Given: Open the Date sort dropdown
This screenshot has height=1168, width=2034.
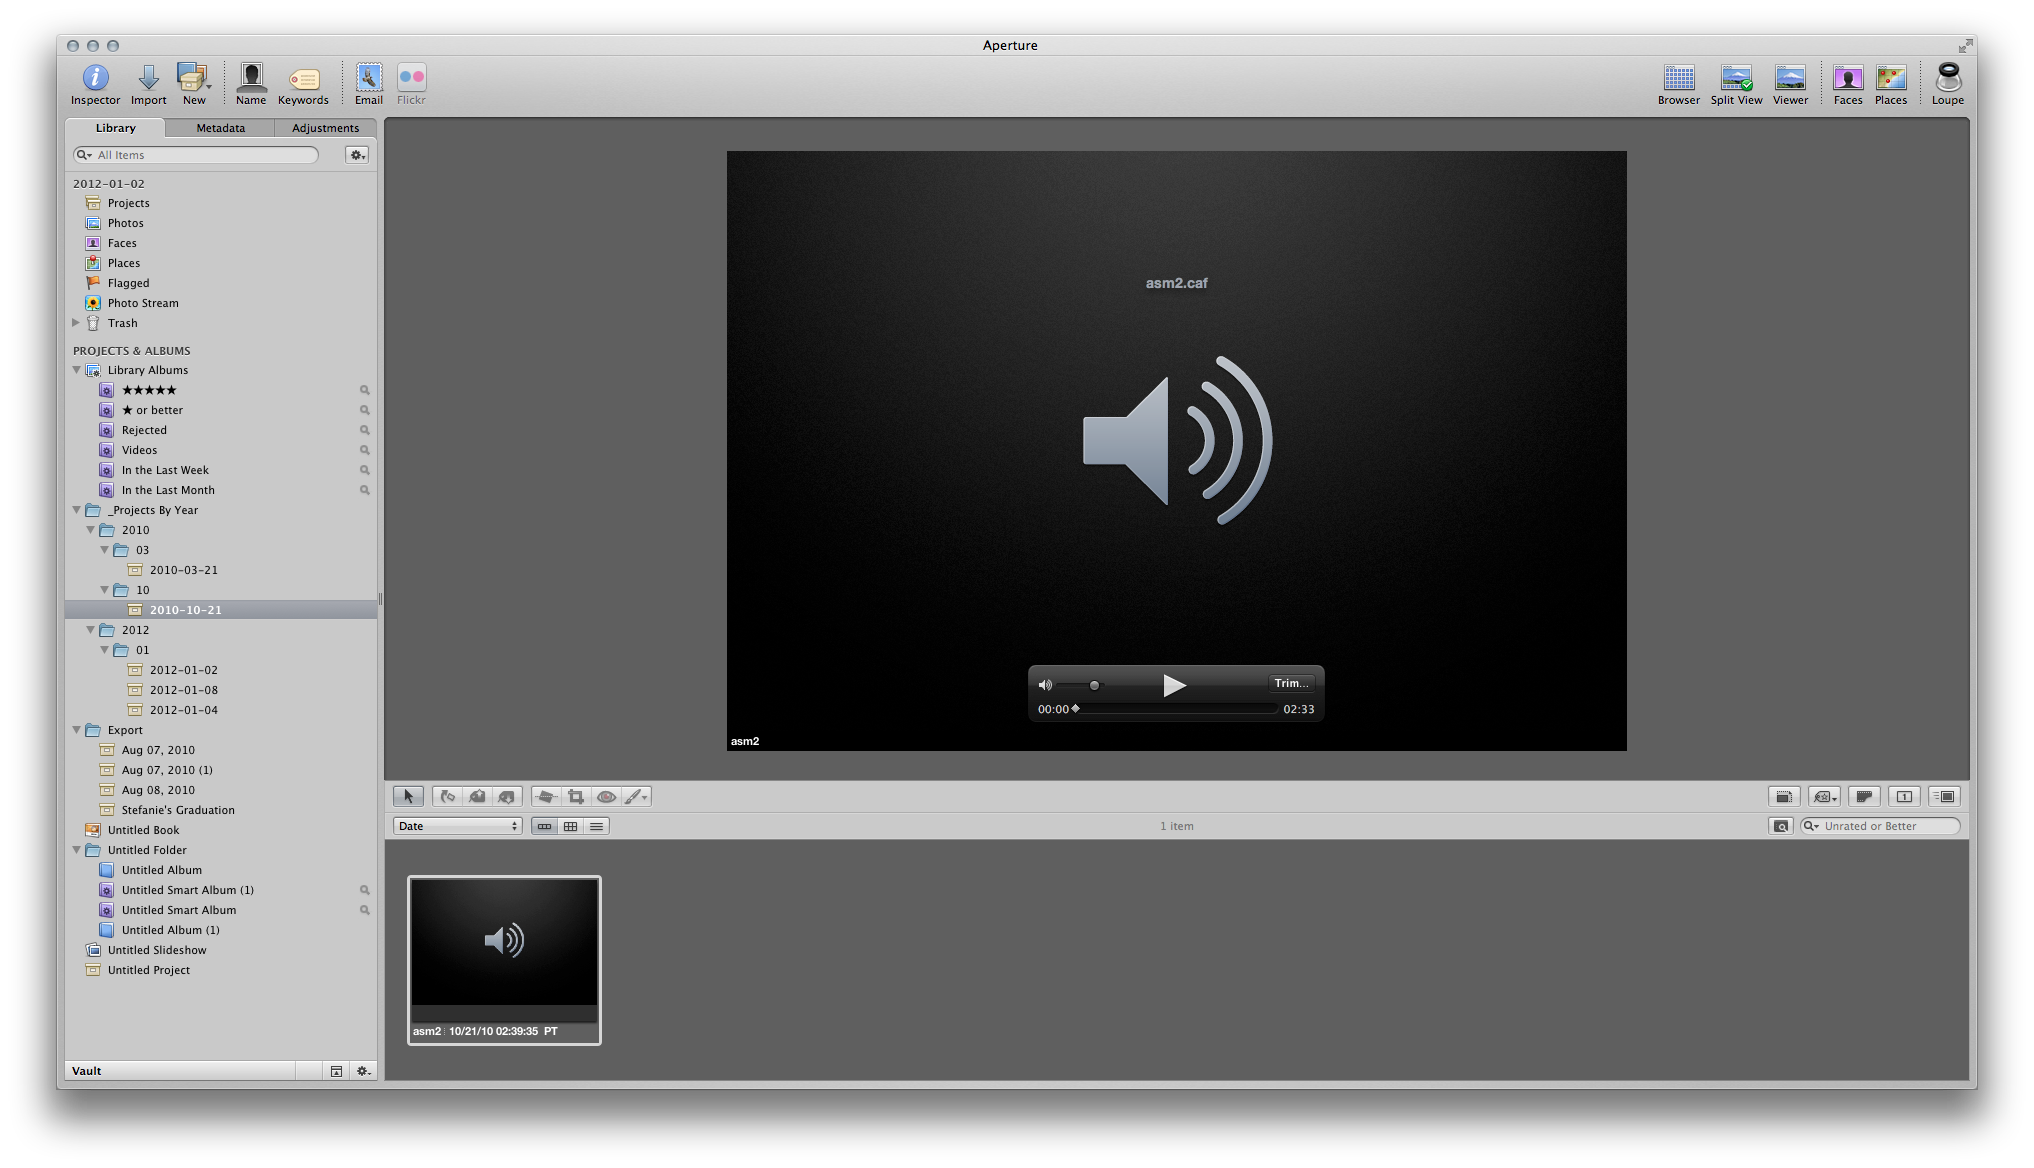Looking at the screenshot, I should [x=457, y=827].
